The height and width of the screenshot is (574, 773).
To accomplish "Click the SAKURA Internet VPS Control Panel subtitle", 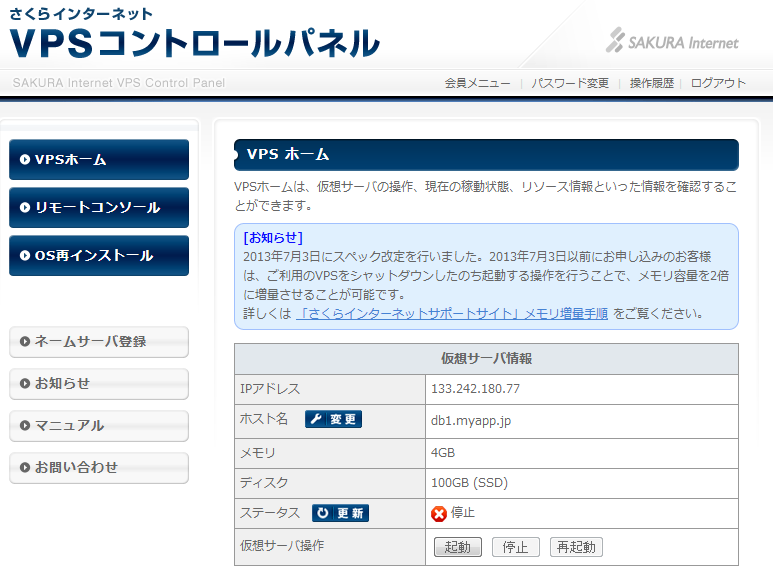I will coord(118,83).
